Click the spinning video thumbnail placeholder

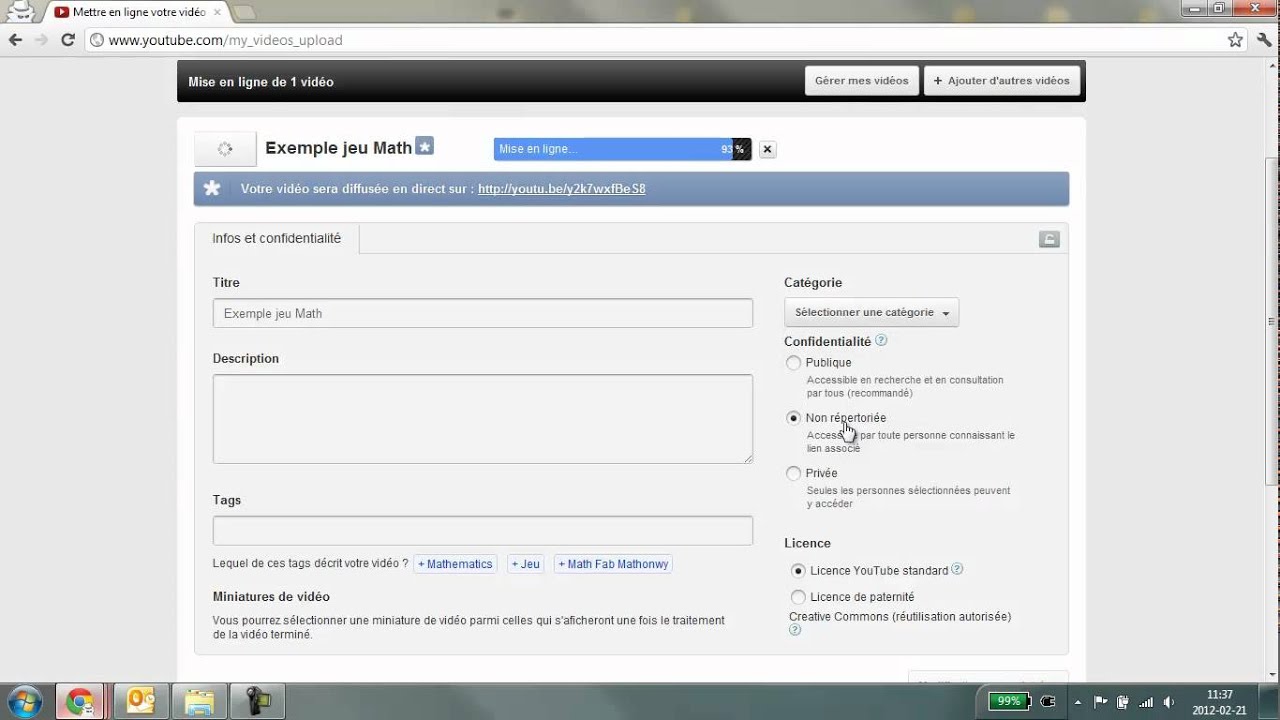[225, 149]
